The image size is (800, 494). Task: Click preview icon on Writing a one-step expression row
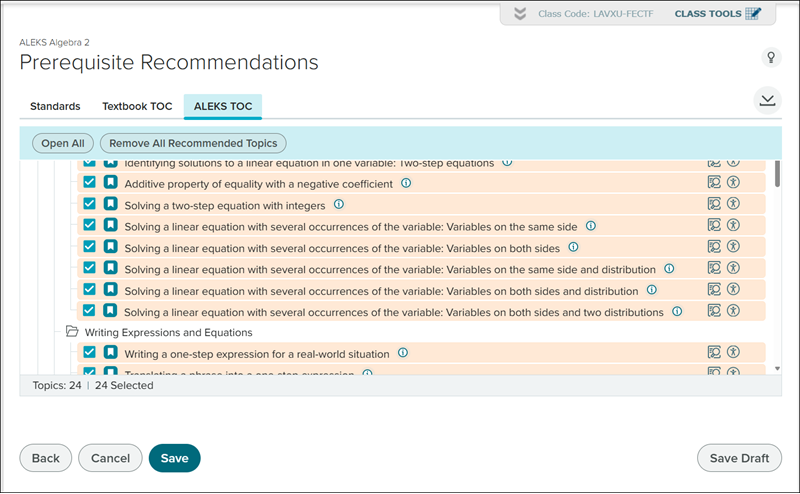(714, 353)
